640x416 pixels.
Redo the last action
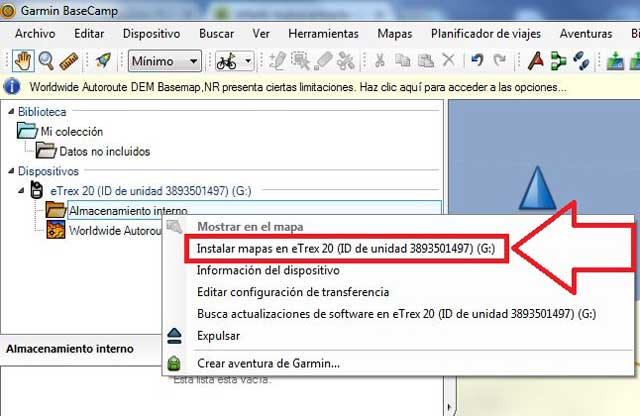pyautogui.click(x=500, y=60)
